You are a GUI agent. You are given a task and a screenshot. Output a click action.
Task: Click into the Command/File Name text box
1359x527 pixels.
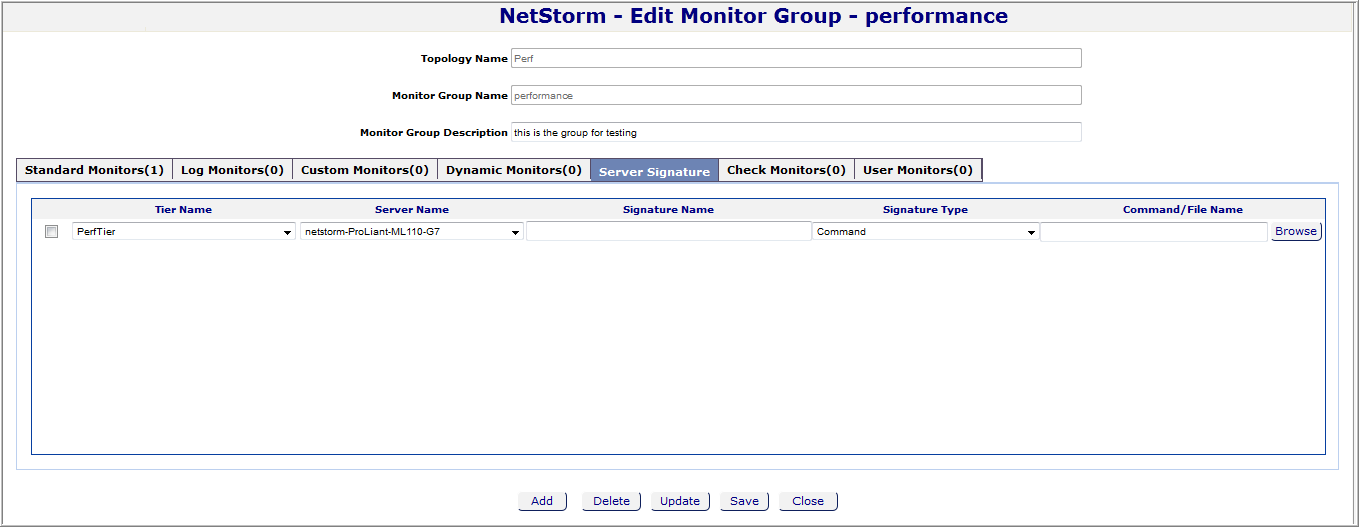(x=1154, y=231)
